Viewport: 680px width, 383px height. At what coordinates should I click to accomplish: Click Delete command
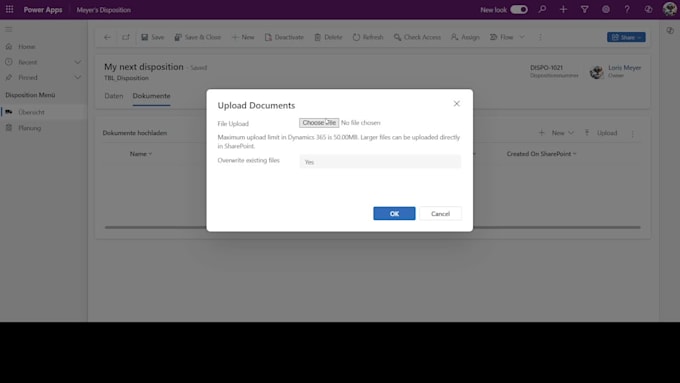(328, 37)
